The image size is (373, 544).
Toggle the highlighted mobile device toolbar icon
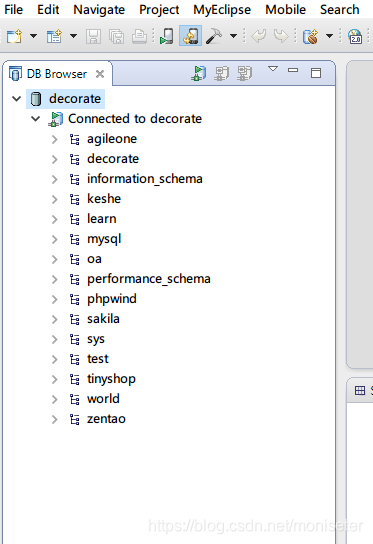190,36
